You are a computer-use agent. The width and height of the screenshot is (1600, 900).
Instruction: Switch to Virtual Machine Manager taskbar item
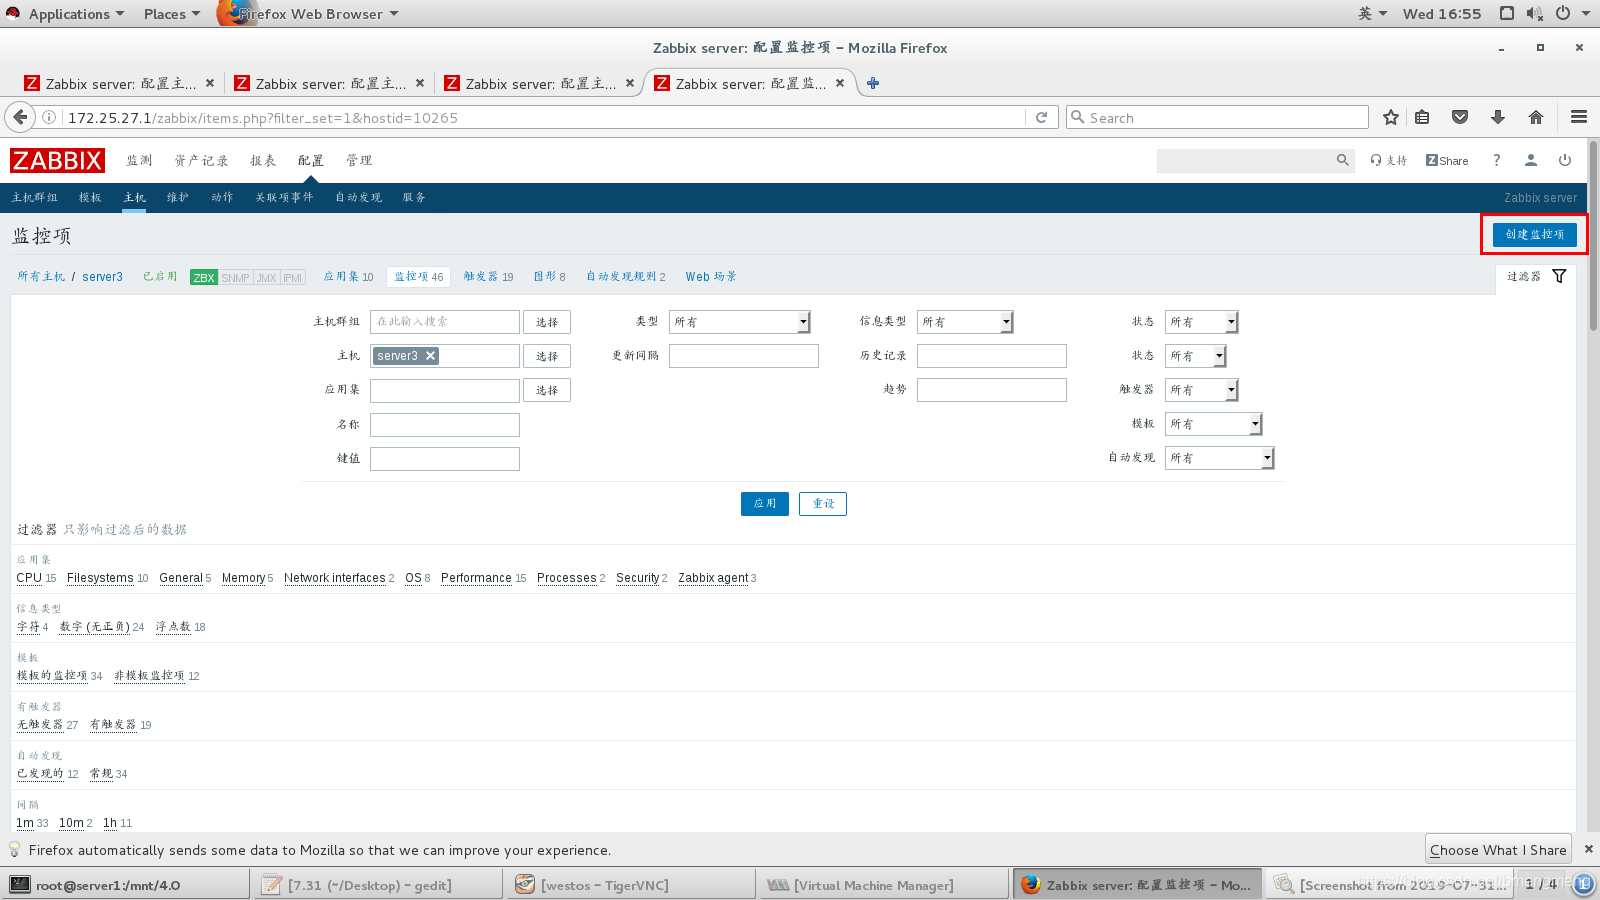pyautogui.click(x=882, y=884)
